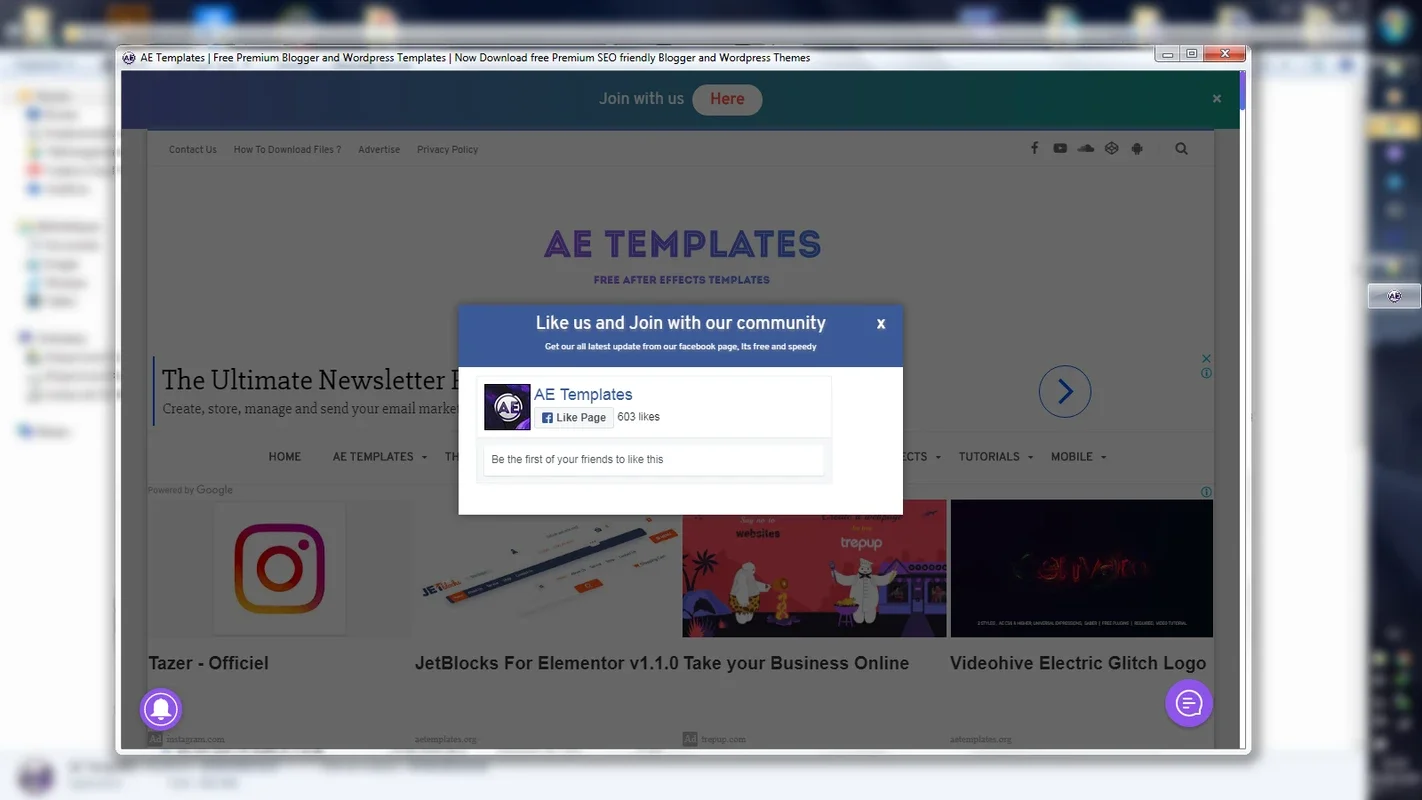Click the circled arrow on newsletter ad
Viewport: 1422px width, 800px height.
click(x=1065, y=392)
